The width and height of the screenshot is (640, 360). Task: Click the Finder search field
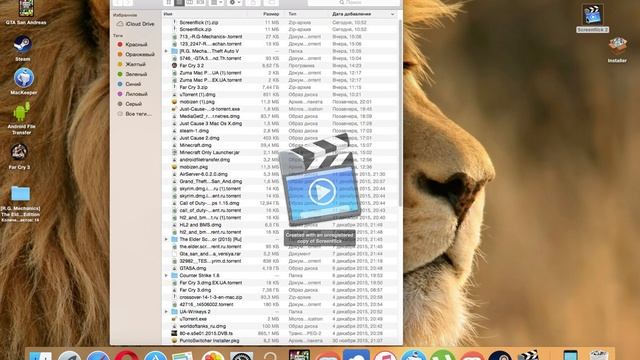click(x=353, y=2)
